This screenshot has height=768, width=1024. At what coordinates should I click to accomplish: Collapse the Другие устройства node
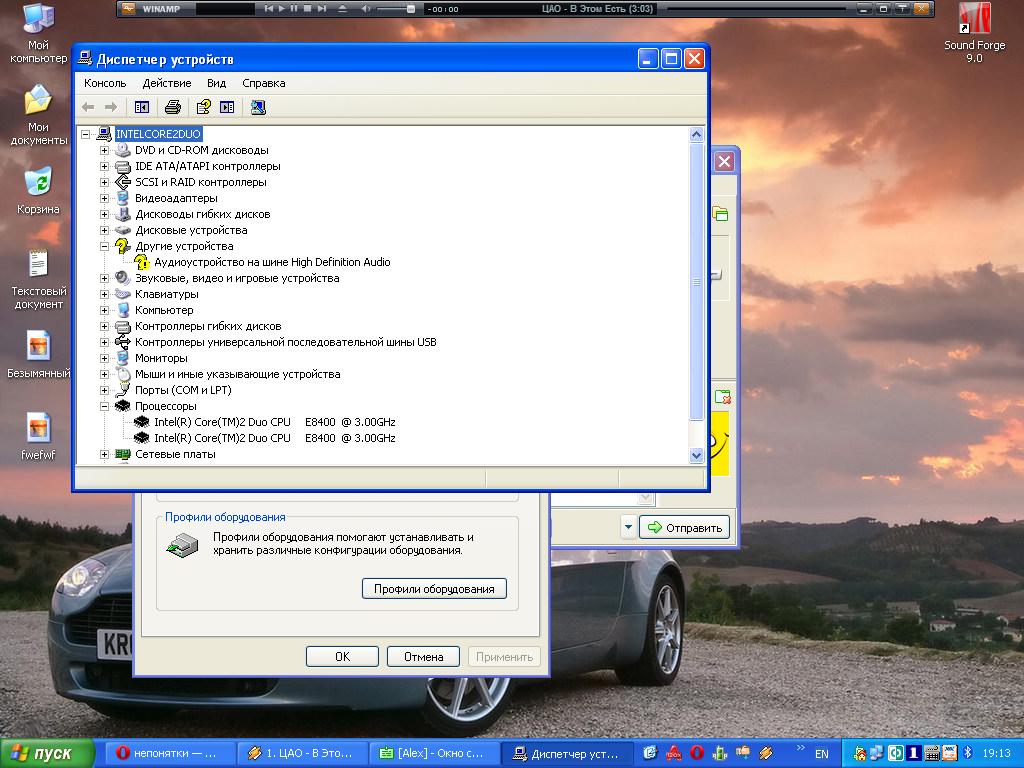[104, 246]
